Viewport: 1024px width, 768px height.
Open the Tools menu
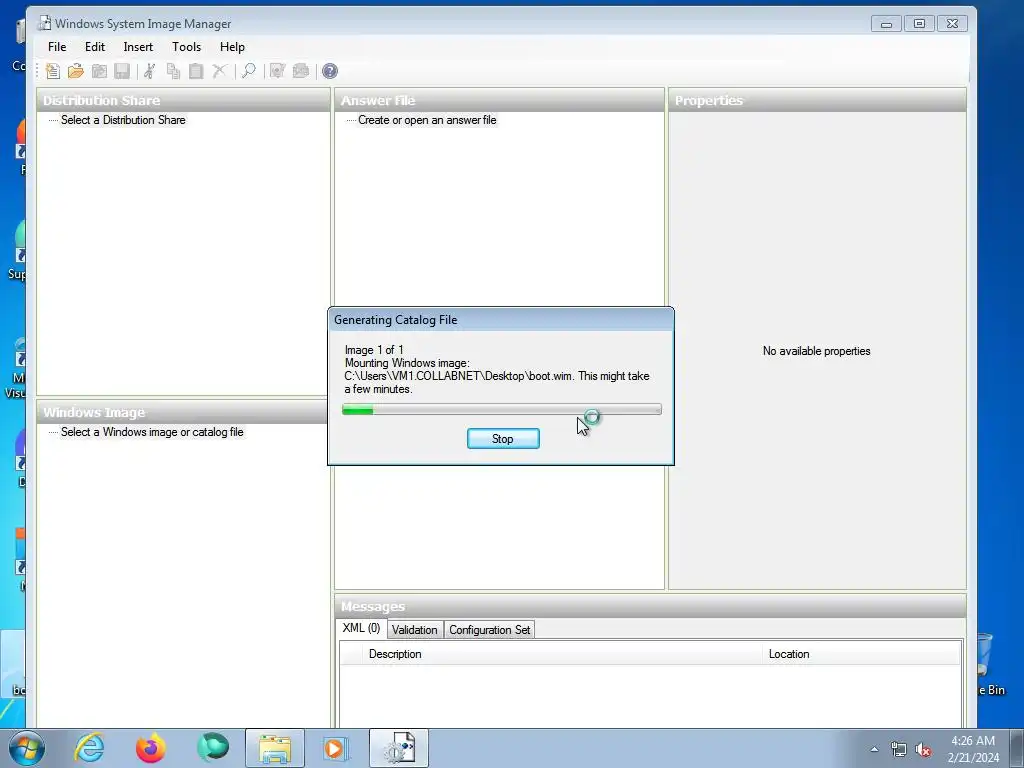[x=186, y=47]
